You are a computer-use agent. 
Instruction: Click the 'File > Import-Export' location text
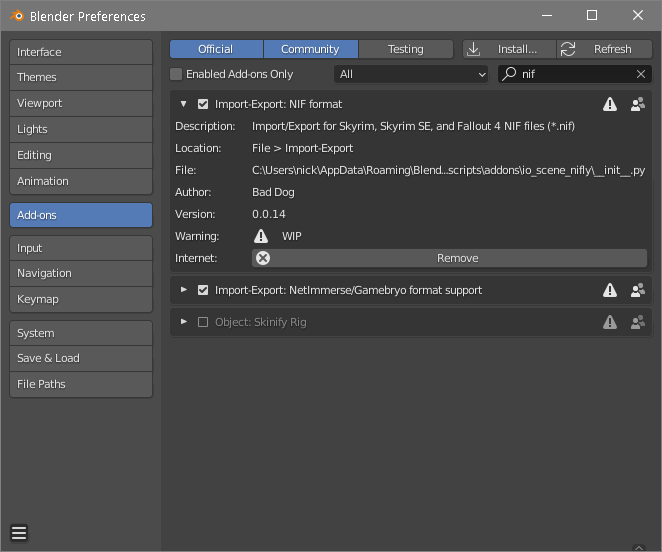click(x=302, y=148)
